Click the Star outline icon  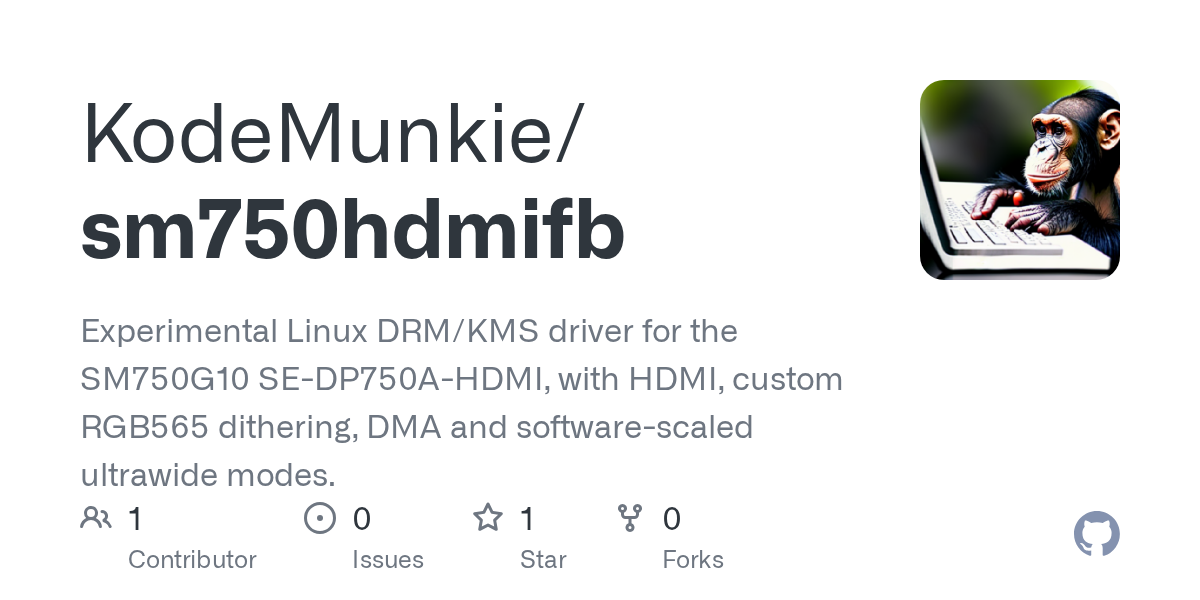(x=488, y=518)
